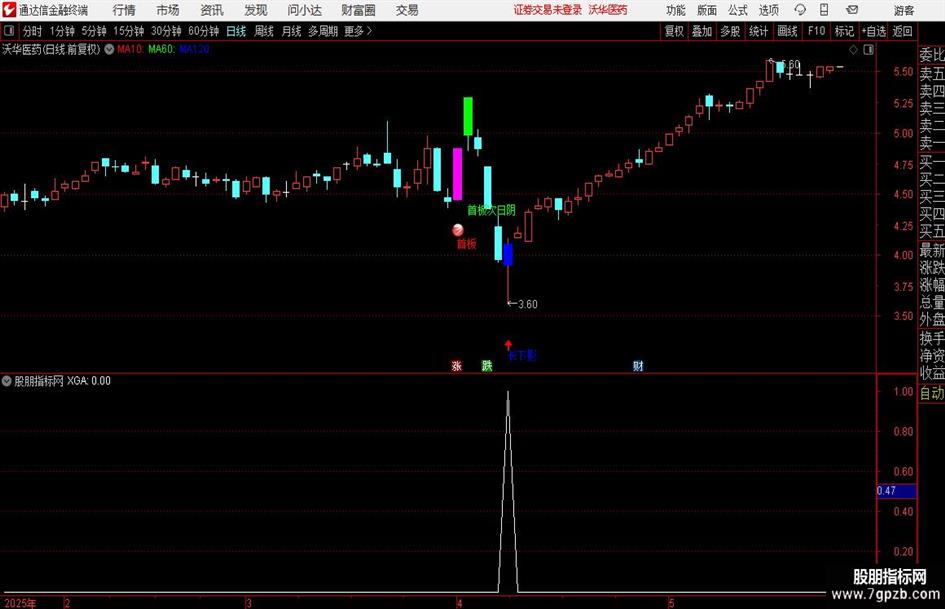Open the 交易 menu
This screenshot has width=945, height=609.
407,10
